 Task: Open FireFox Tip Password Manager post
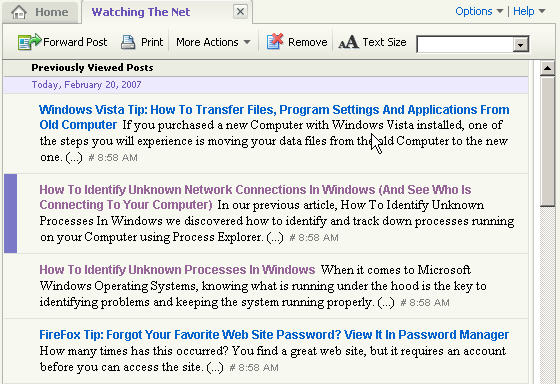[x=274, y=335]
